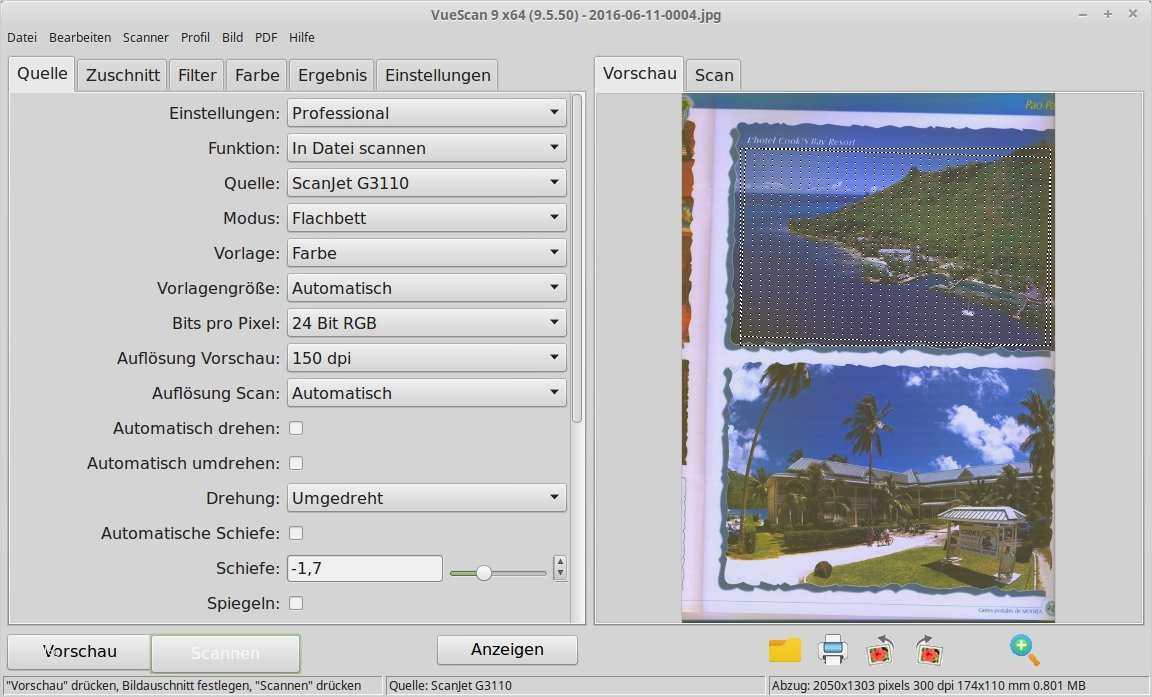Open the Einstellungen dropdown showing Professional

(426, 113)
